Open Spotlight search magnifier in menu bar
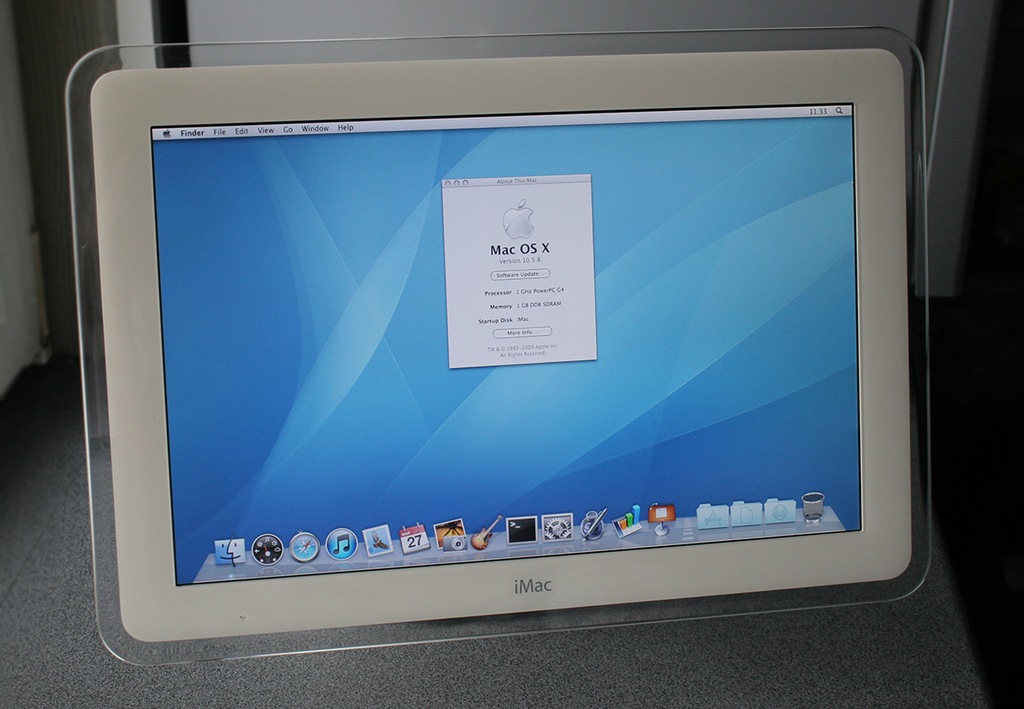1024x709 pixels. 839,111
